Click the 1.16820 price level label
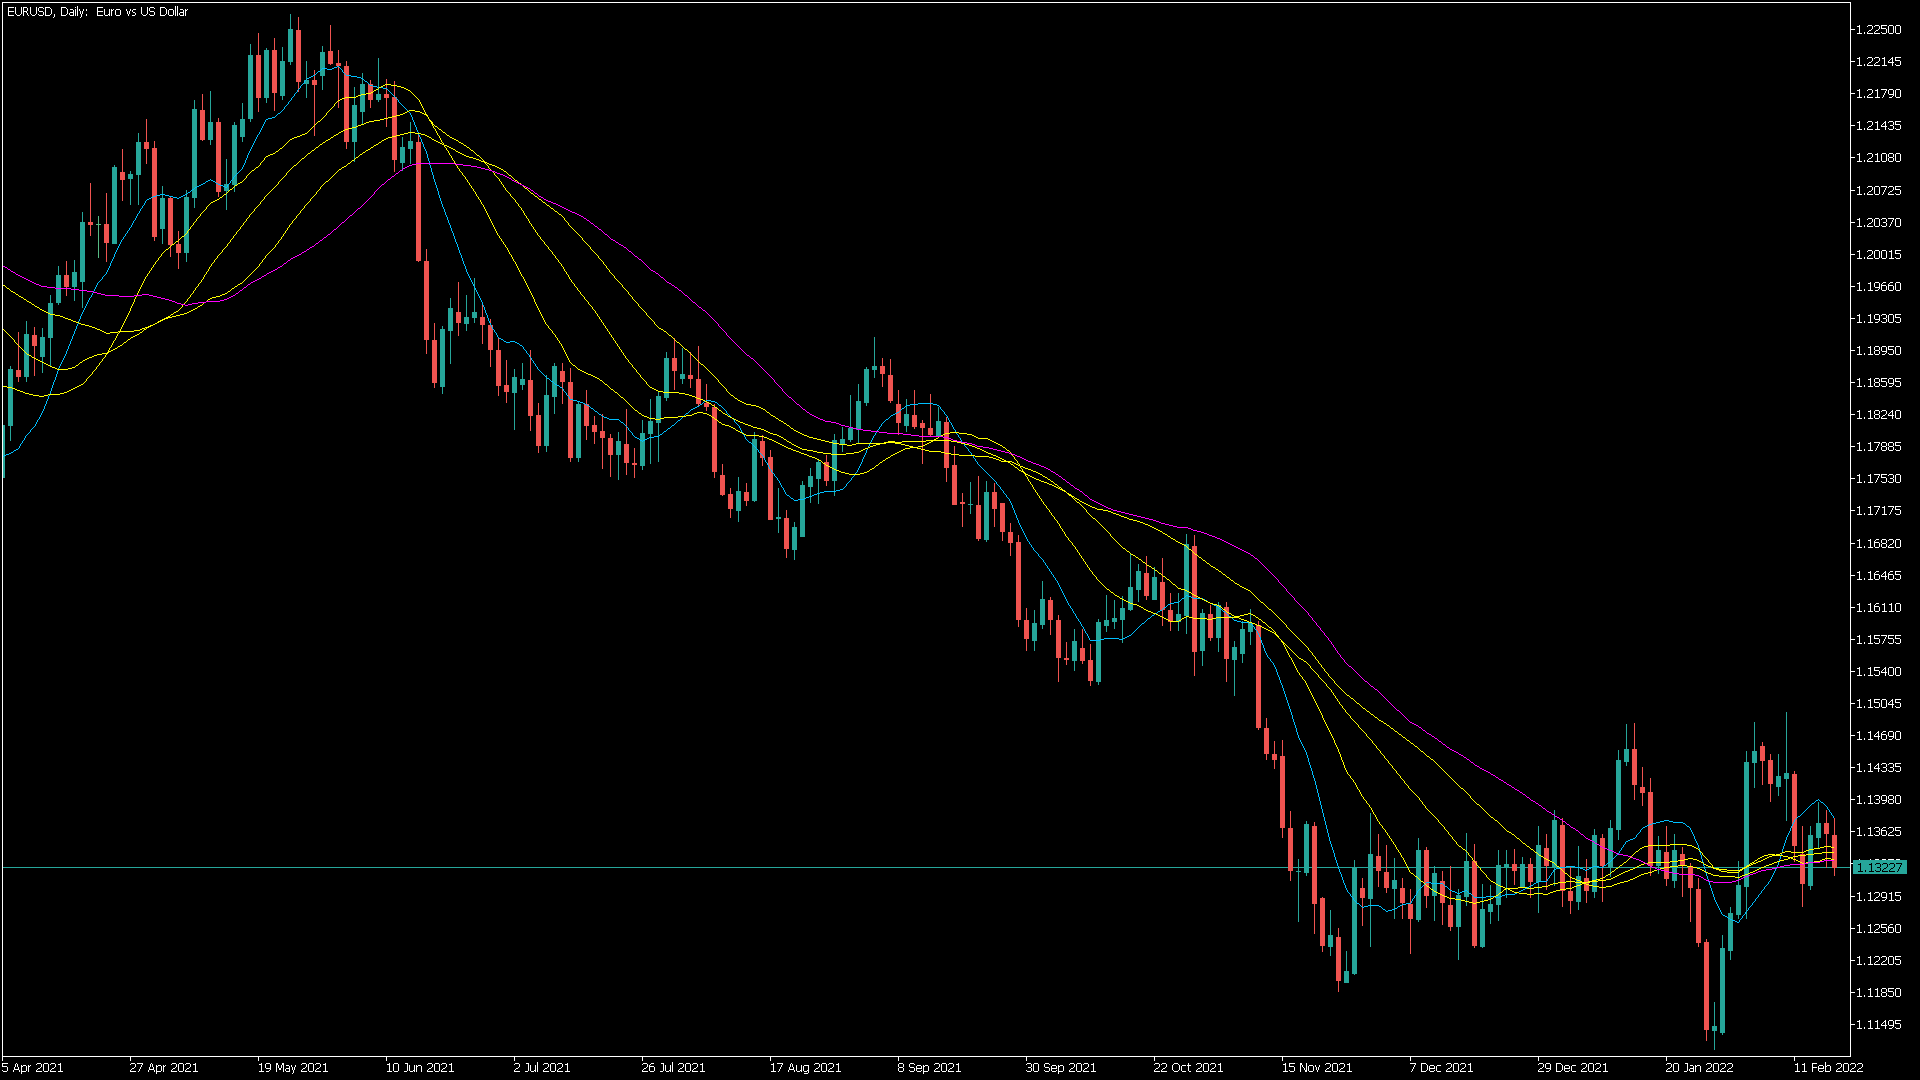The width and height of the screenshot is (1920, 1080). [1878, 544]
